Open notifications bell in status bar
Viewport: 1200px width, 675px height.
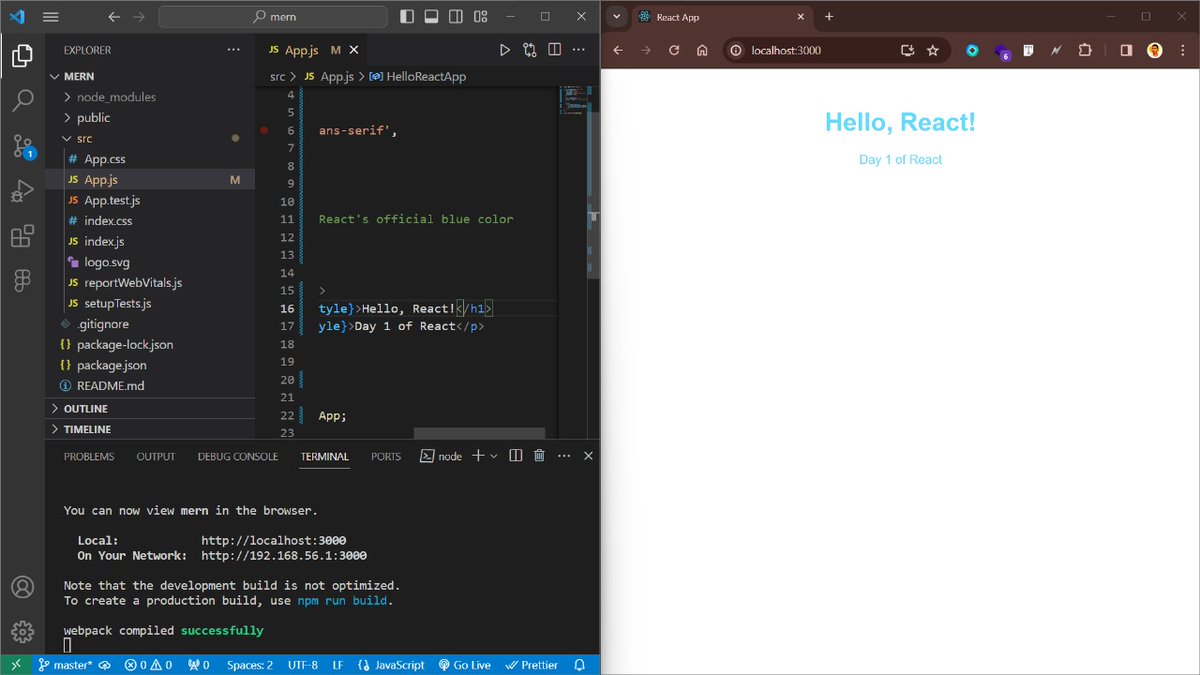pos(579,665)
